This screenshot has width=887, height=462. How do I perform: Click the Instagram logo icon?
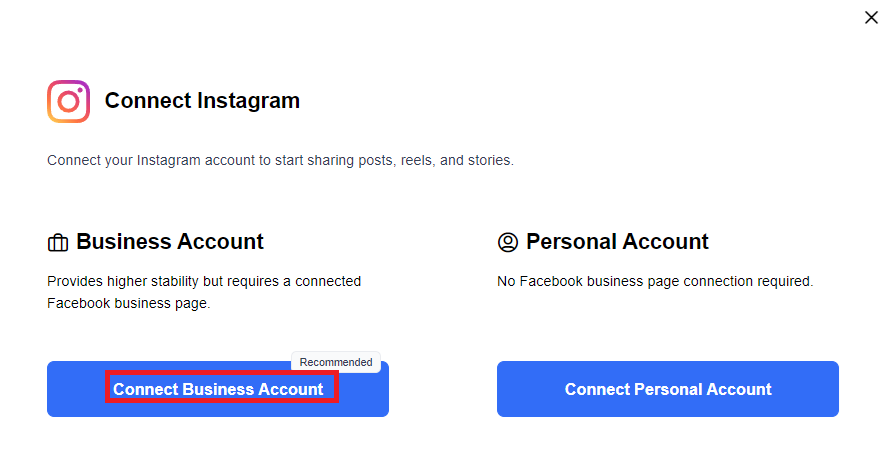(68, 101)
